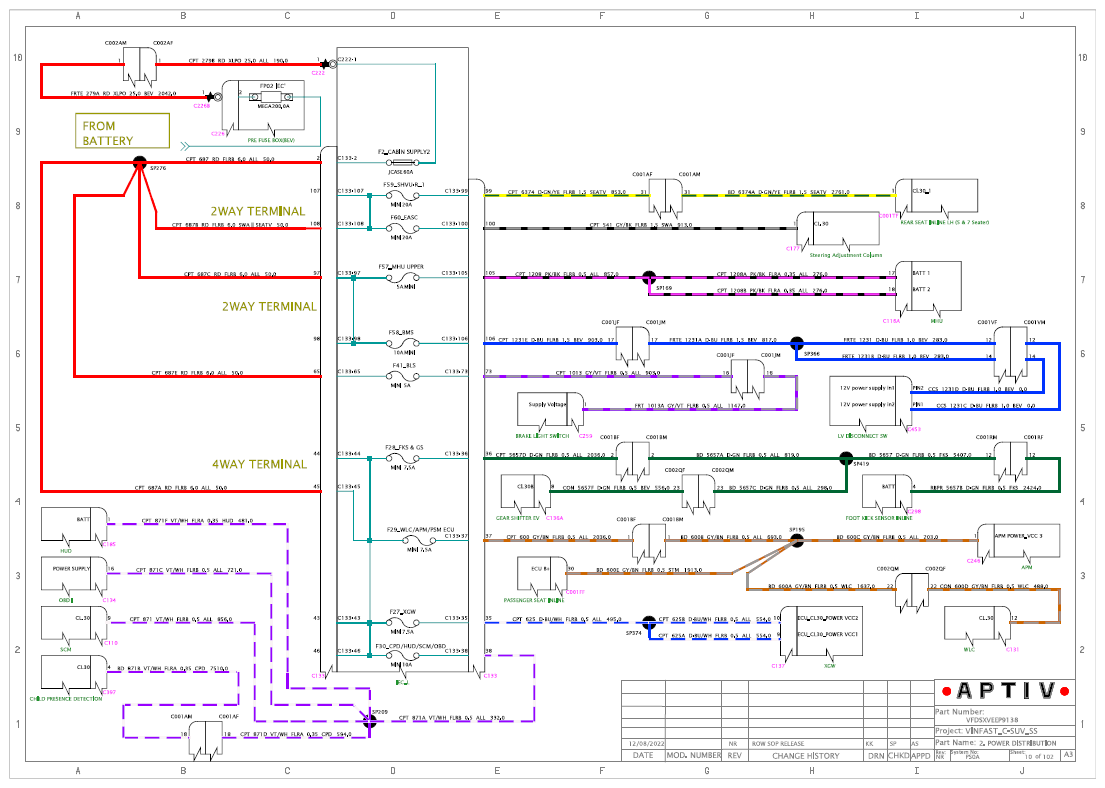Image resolution: width=1105 pixels, height=788 pixels.
Task: Select the part number VFDSXVEEP9138
Action: [x=992, y=720]
